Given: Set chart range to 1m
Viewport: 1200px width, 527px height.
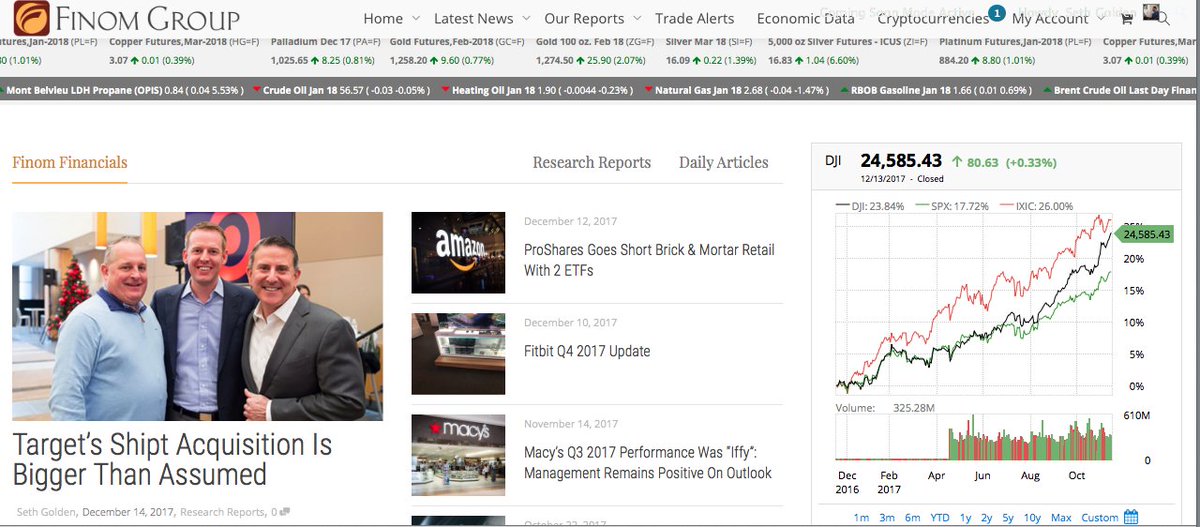Looking at the screenshot, I should point(861,518).
